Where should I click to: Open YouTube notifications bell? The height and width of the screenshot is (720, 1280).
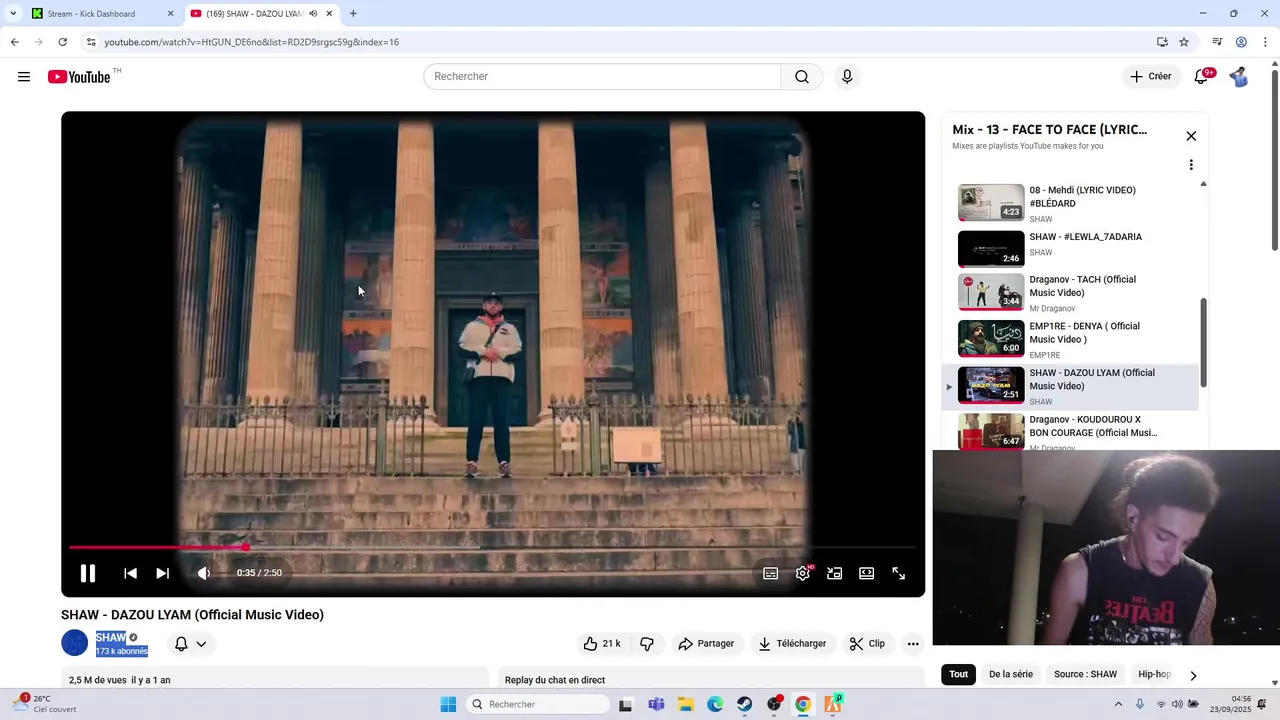pos(1201,77)
